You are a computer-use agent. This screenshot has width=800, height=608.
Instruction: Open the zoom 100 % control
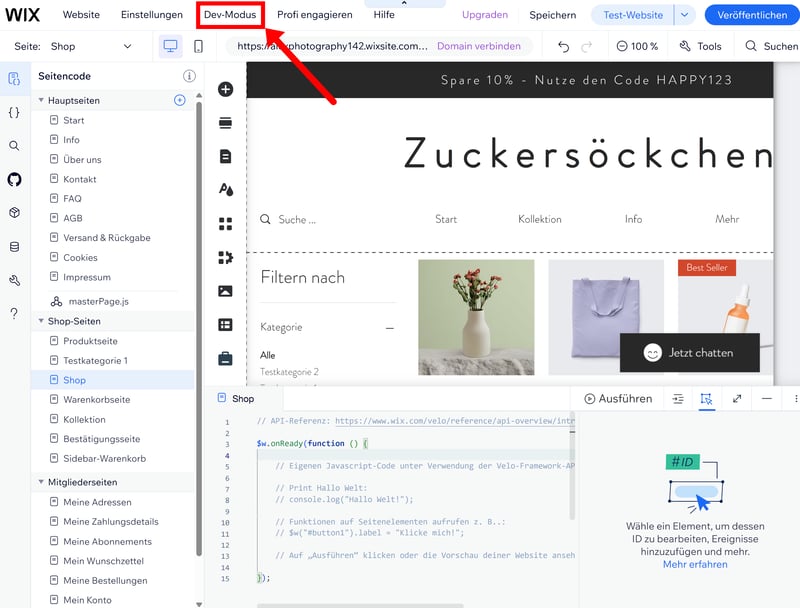[637, 46]
